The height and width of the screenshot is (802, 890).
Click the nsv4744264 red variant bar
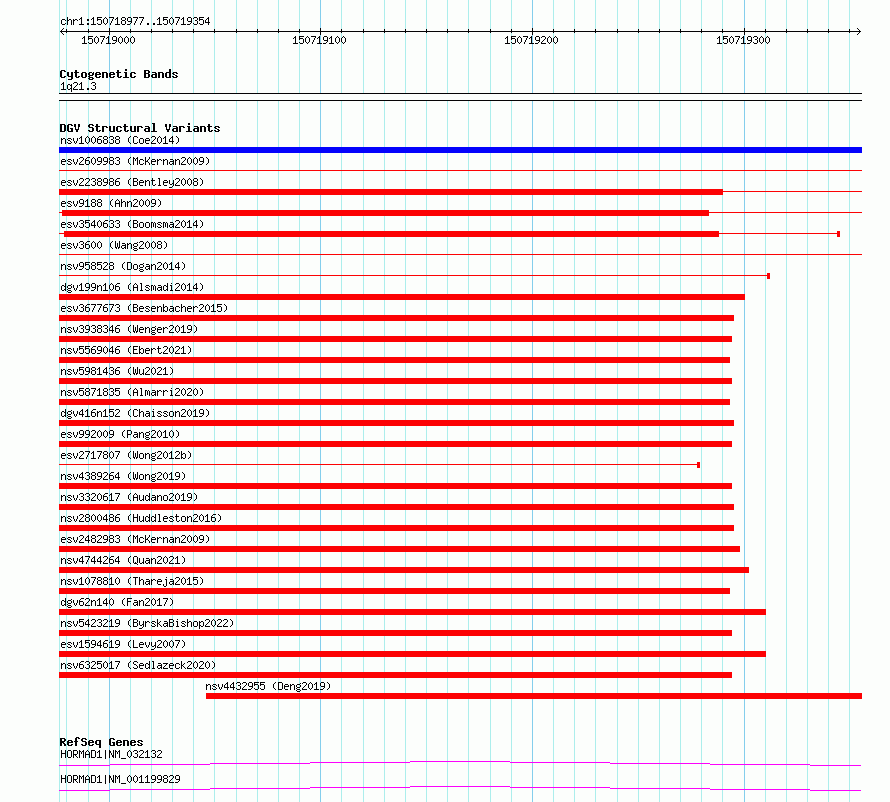[404, 570]
